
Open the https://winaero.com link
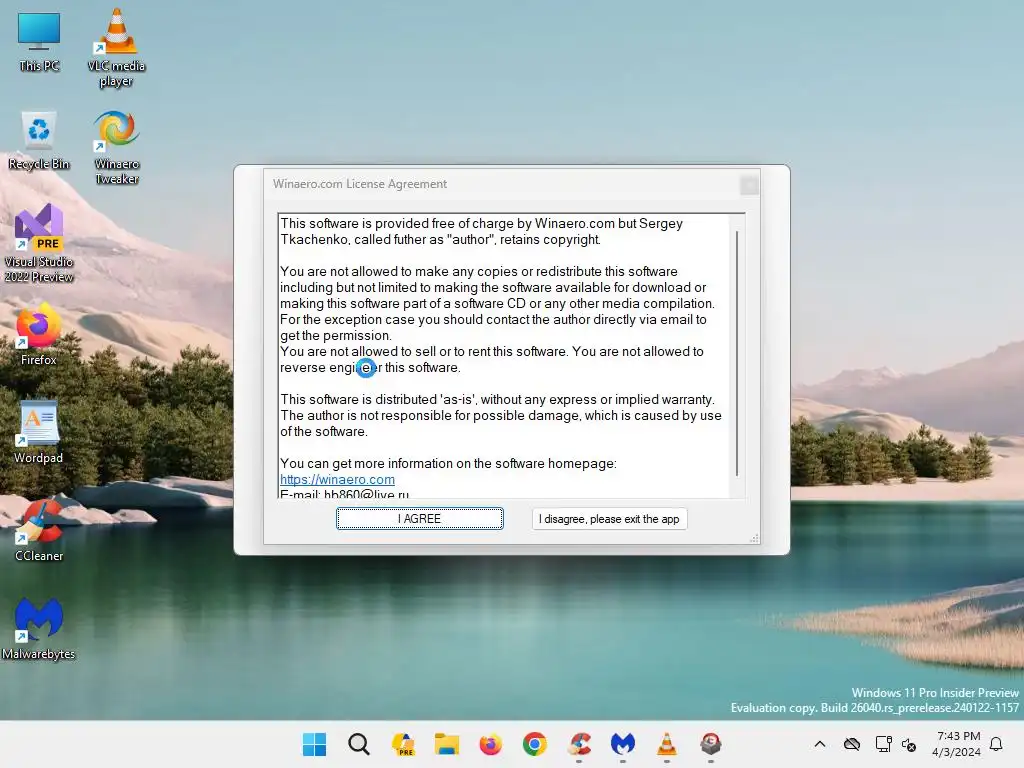[x=337, y=479]
